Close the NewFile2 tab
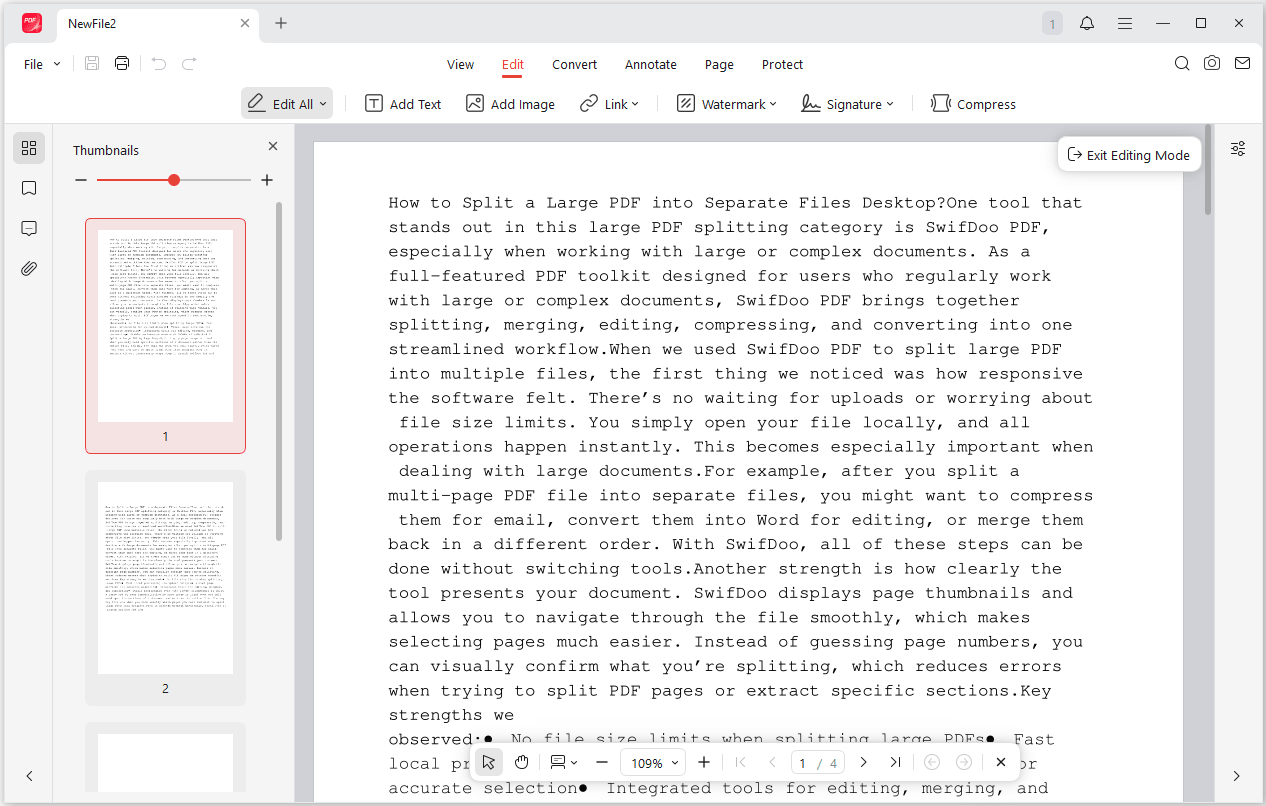This screenshot has height=806, width=1266. point(245,23)
